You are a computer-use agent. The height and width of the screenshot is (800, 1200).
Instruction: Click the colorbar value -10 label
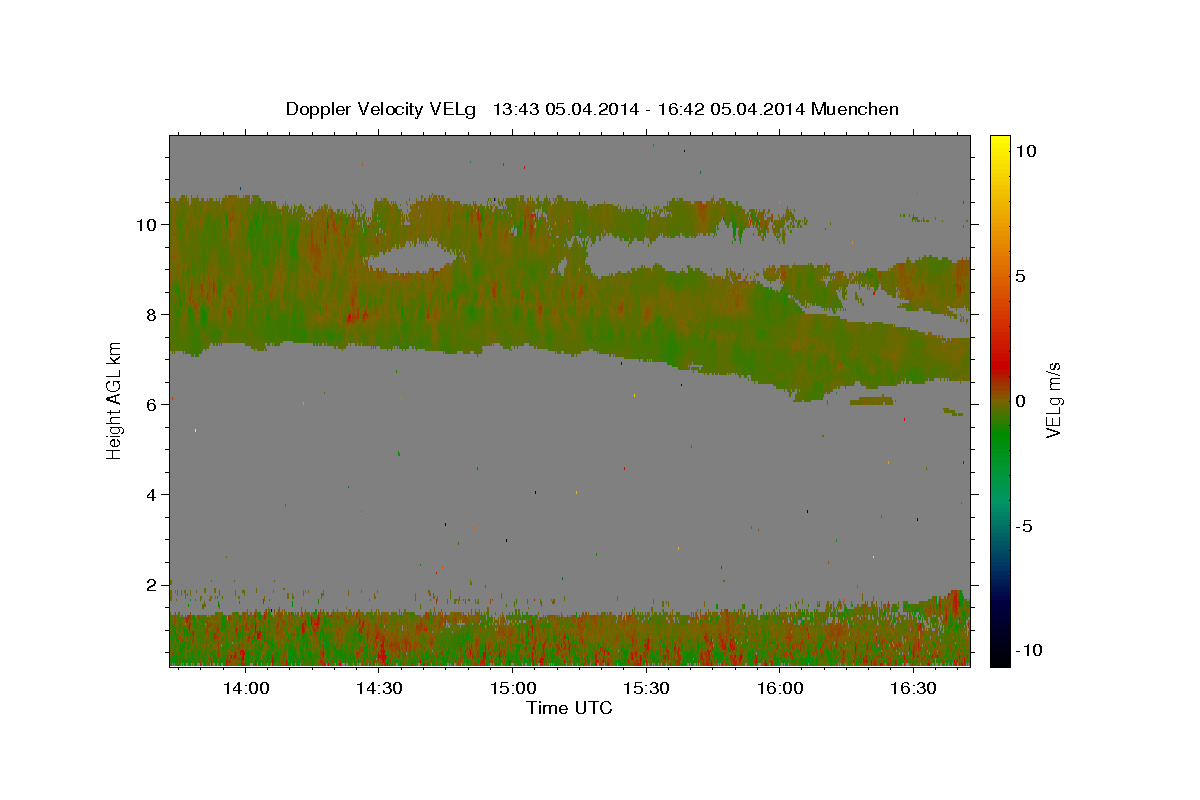pyautogui.click(x=1028, y=650)
